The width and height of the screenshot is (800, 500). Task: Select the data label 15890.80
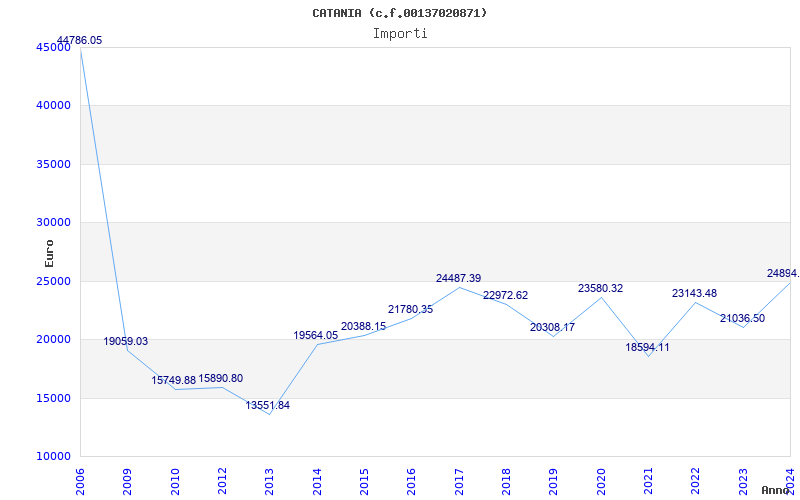click(220, 379)
